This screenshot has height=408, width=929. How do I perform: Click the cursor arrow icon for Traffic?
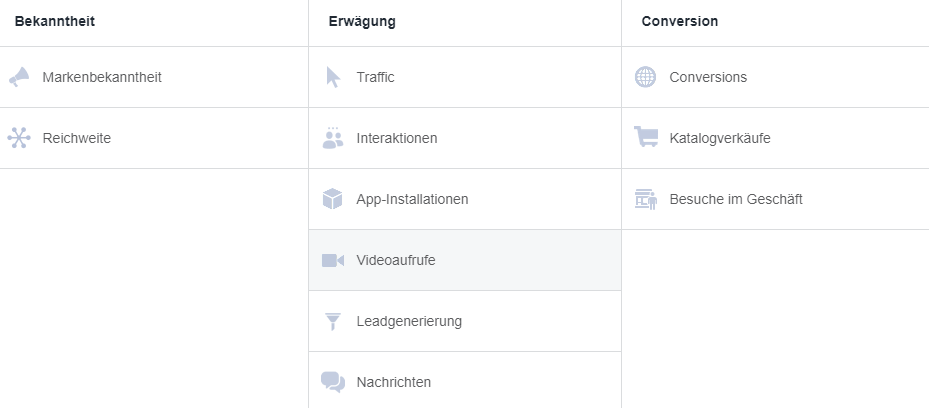click(333, 77)
